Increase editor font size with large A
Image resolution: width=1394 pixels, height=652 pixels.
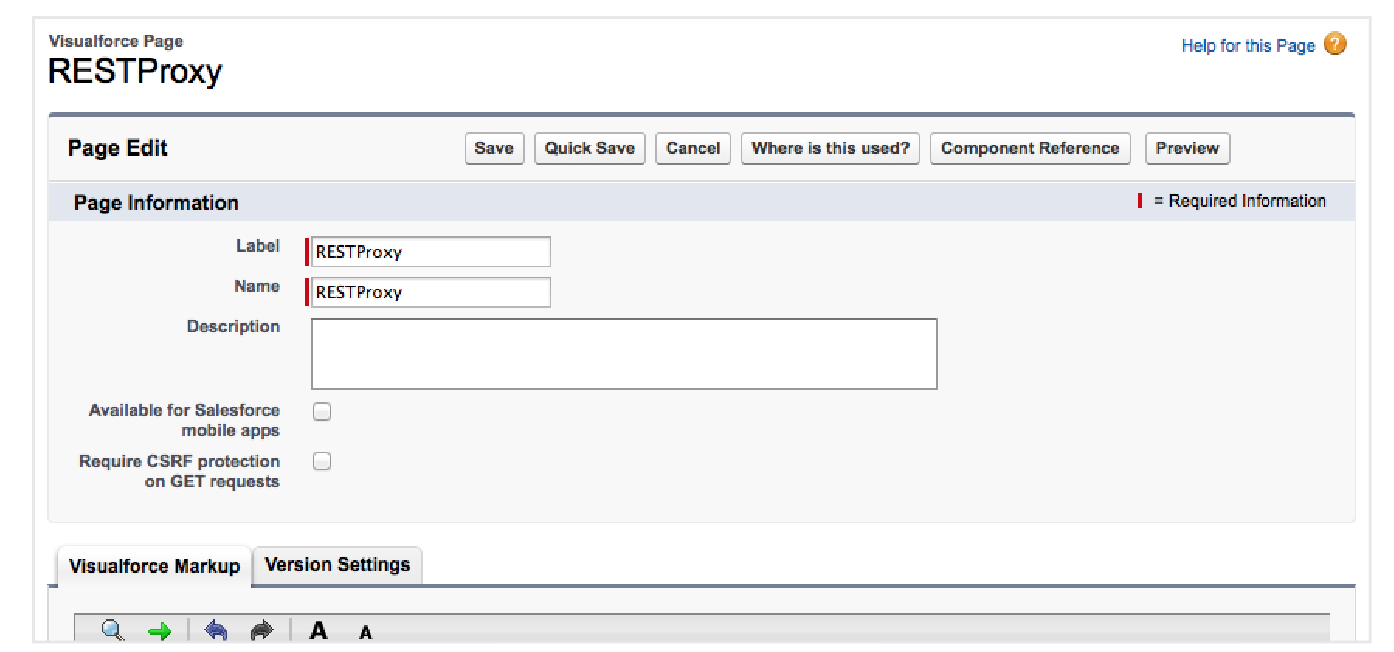coord(318,631)
